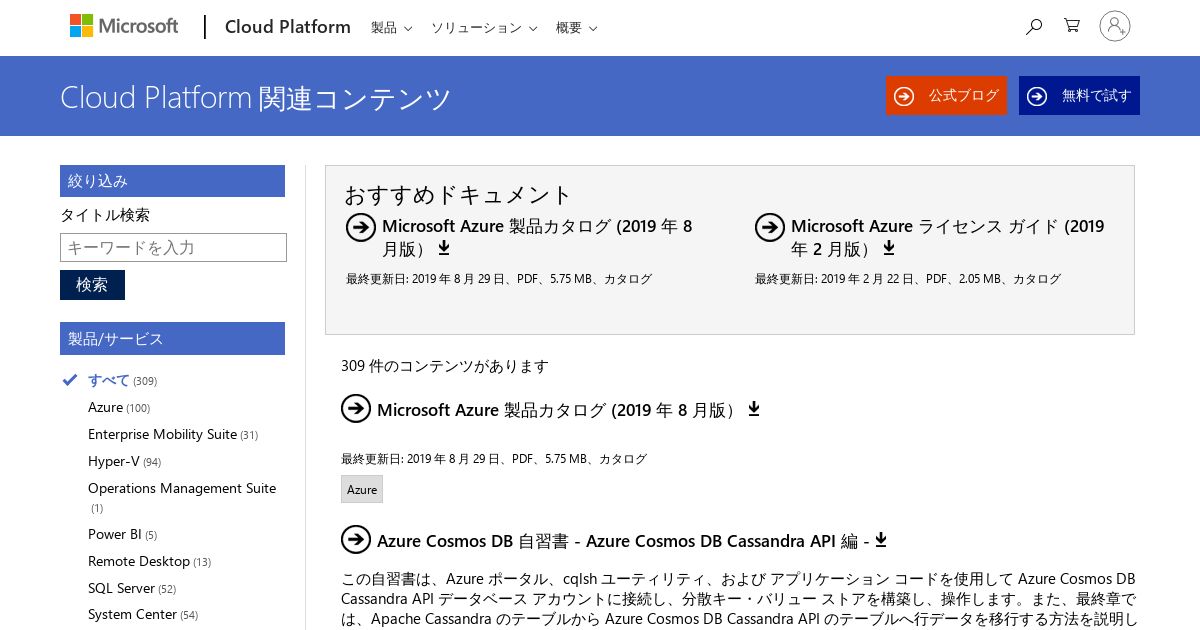Filter by SQL Server (52)
Image resolution: width=1200 pixels, height=630 pixels.
point(132,588)
